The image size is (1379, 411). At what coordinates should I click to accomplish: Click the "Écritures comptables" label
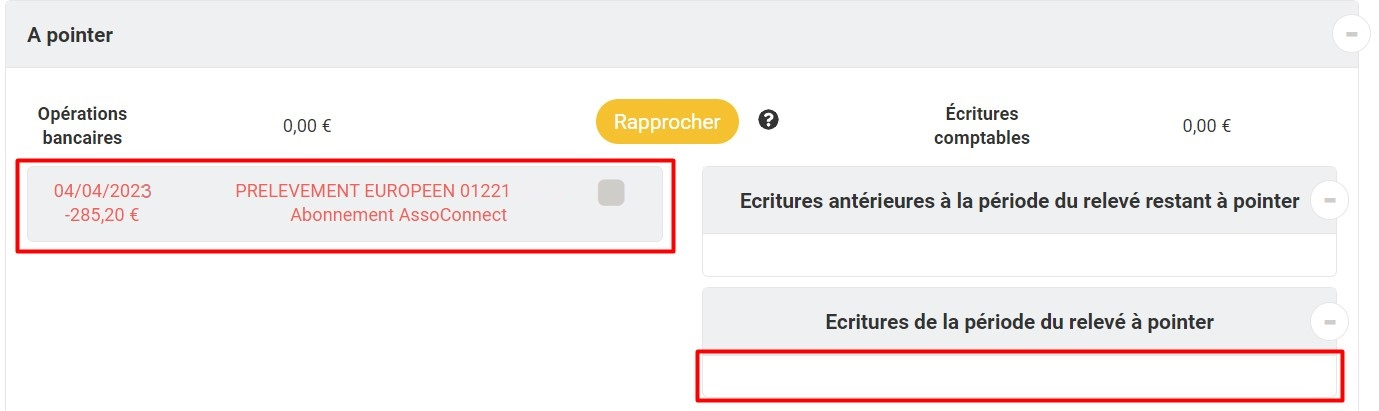[x=981, y=126]
